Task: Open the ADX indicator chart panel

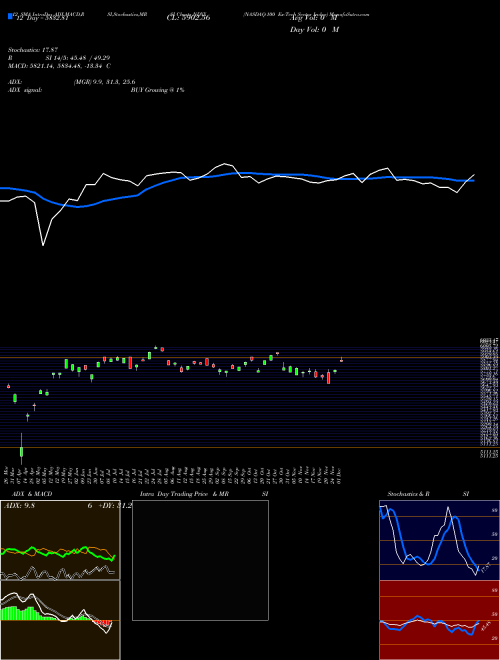Action: 60,540
